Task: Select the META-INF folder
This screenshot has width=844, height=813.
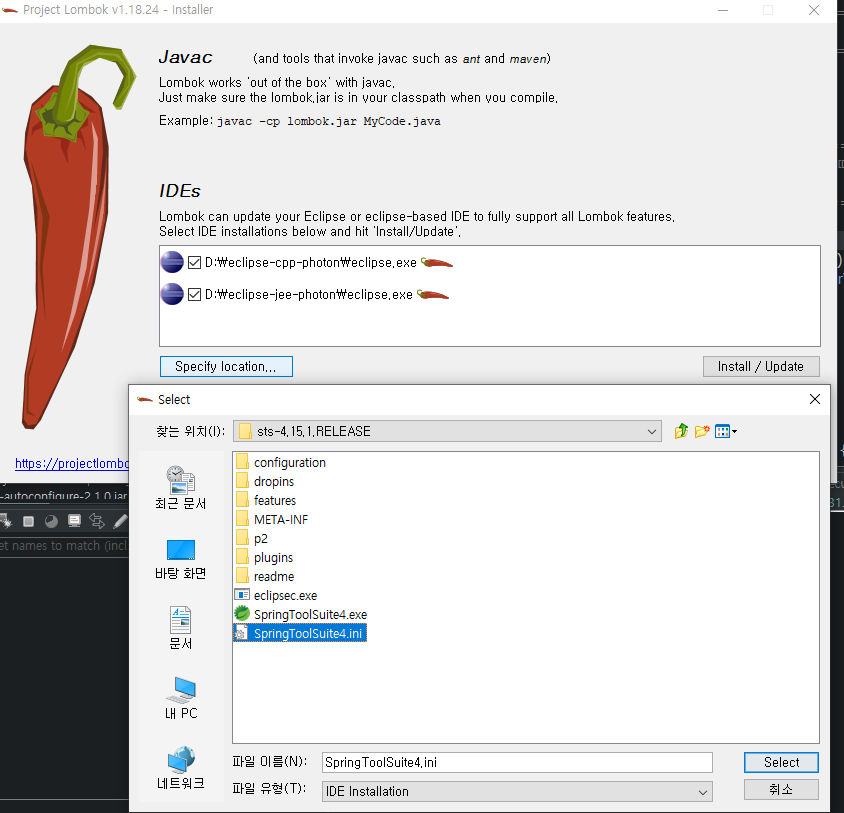Action: pos(281,520)
